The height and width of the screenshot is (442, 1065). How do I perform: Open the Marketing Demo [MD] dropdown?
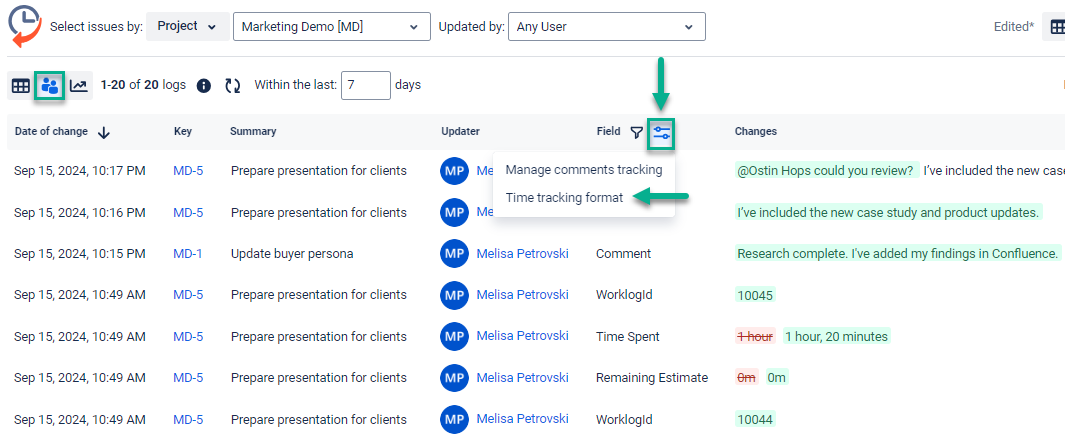pyautogui.click(x=331, y=27)
